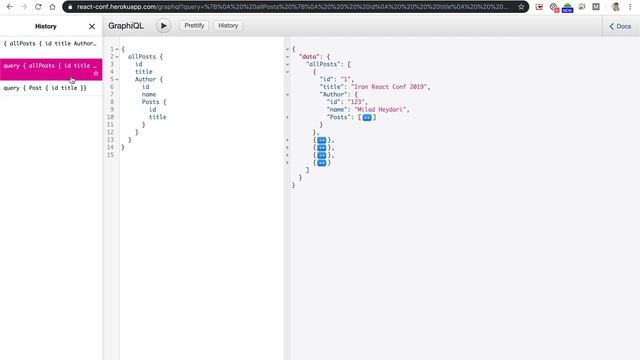The image size is (640, 360).
Task: Expand the last collapsed post object before ]
Action: [322, 163]
